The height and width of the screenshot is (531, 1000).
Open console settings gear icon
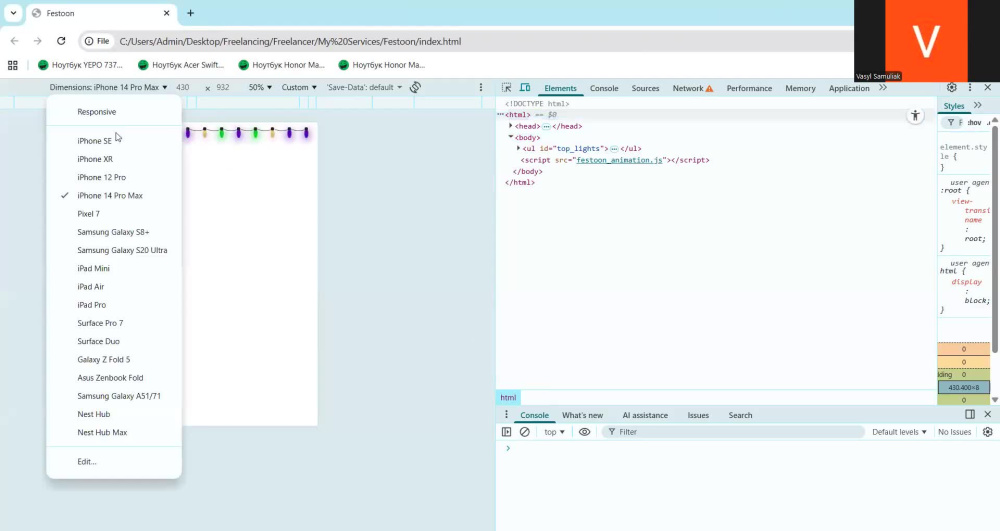pos(987,432)
